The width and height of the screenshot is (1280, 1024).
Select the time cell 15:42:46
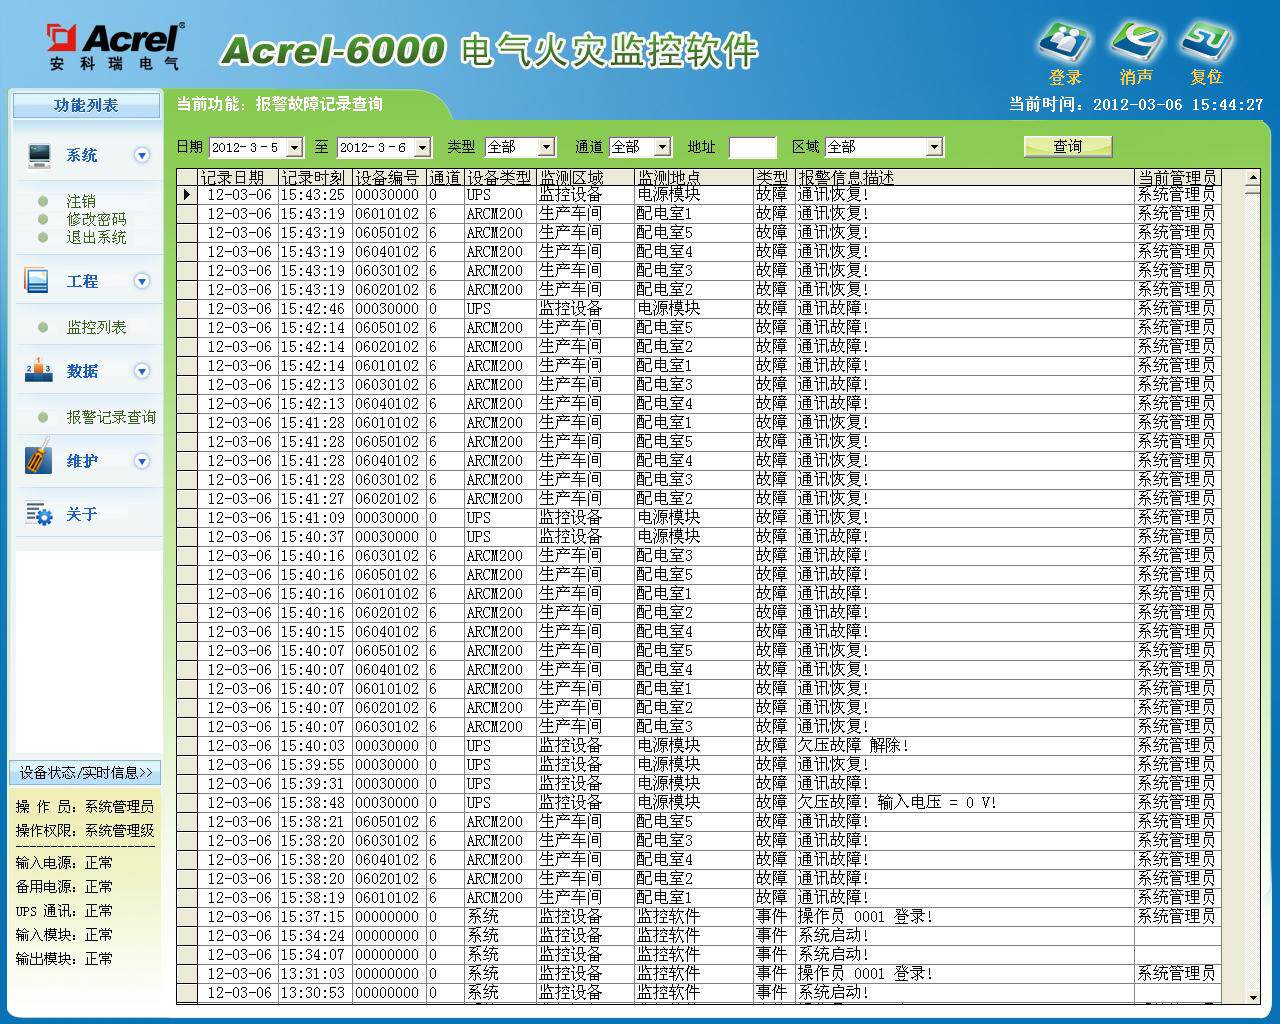(314, 309)
